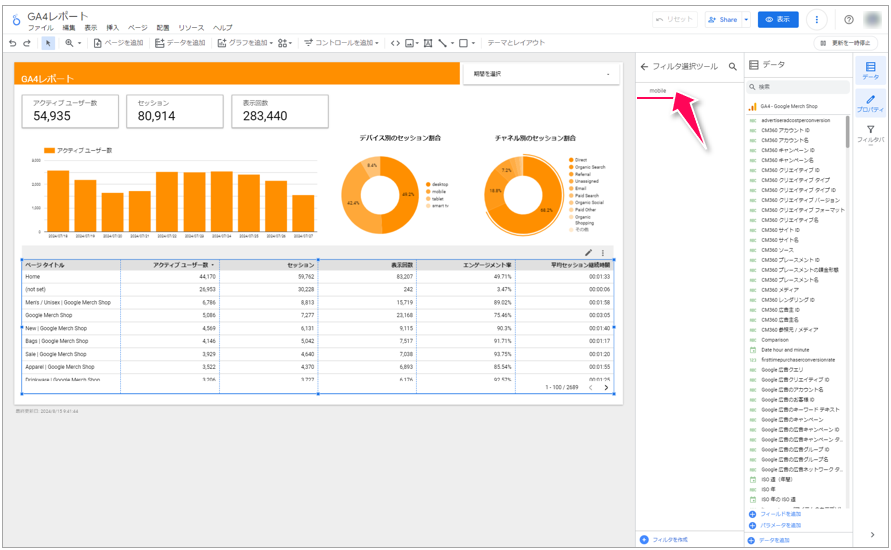Collapse side panel with bottom chevron

(872, 535)
